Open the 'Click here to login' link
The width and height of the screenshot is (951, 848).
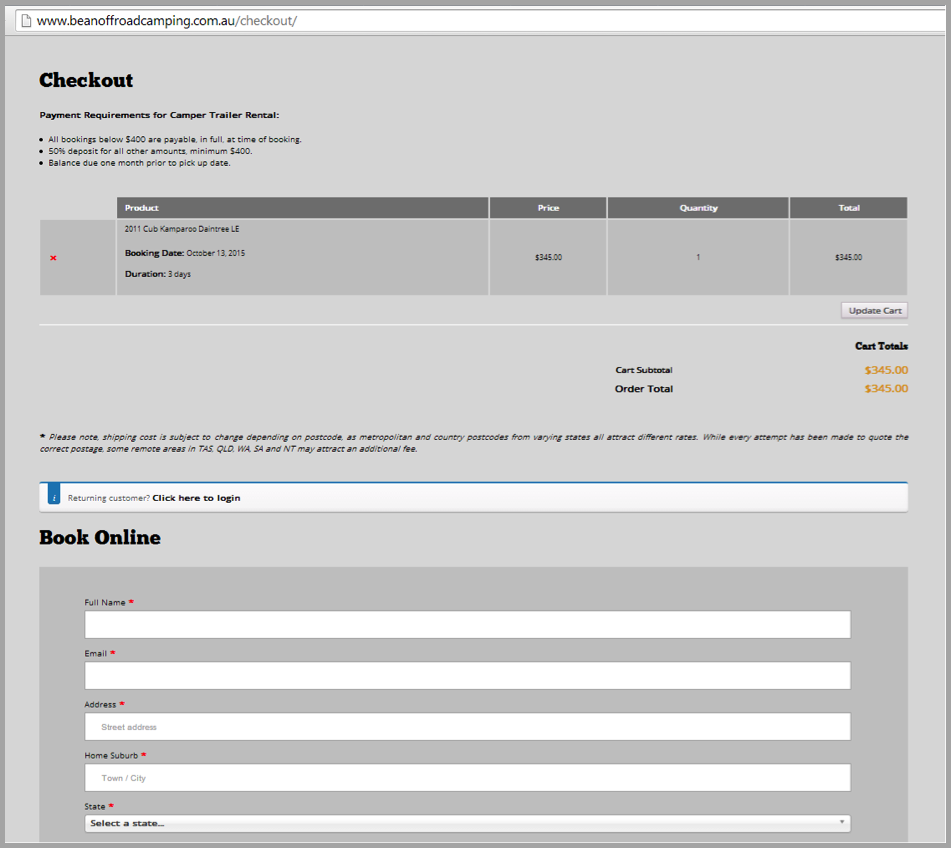(196, 498)
